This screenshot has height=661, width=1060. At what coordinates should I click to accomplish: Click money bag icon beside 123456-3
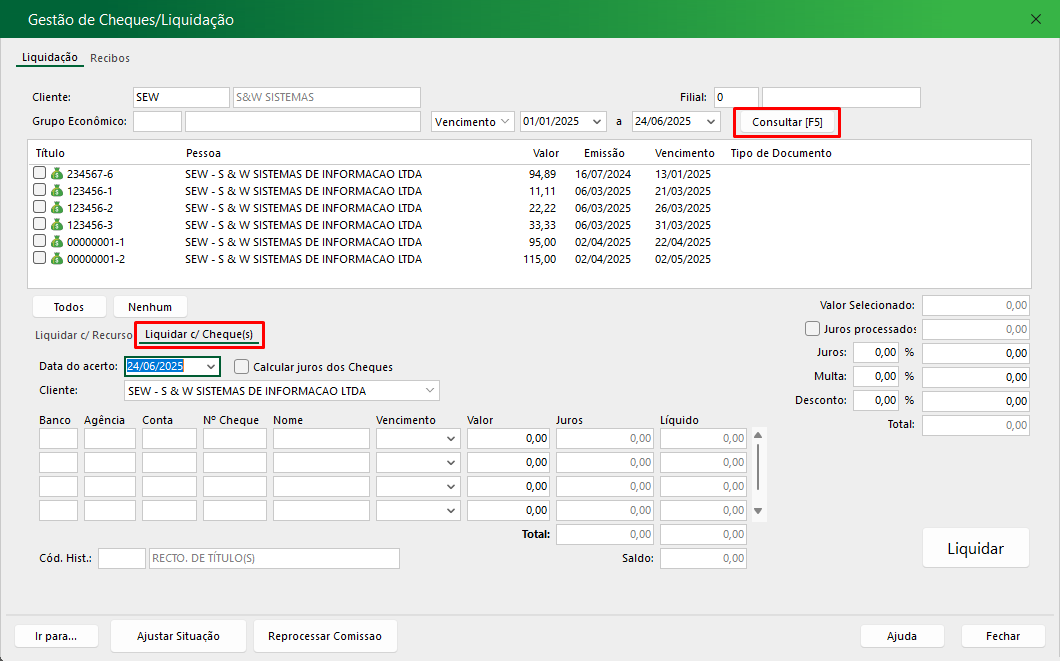57,225
